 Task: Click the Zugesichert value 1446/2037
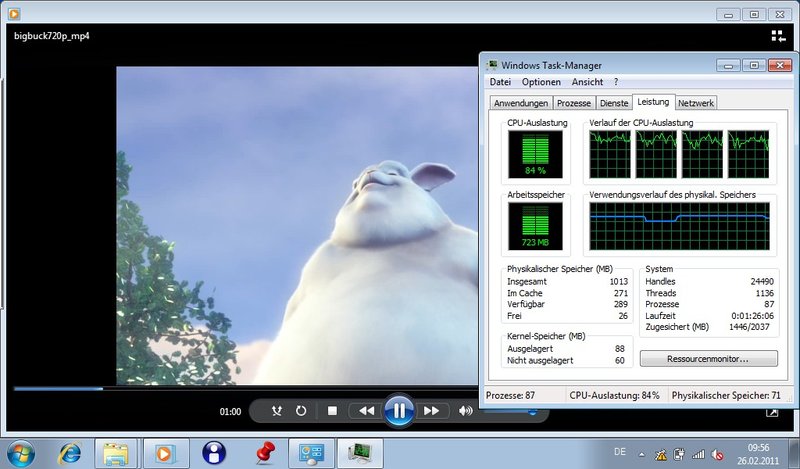click(749, 327)
